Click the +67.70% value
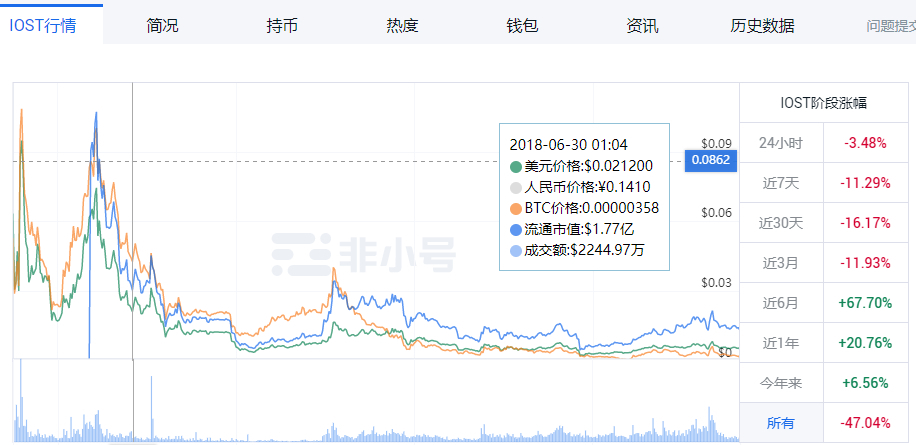Image resolution: width=916 pixels, height=445 pixels. 865,303
